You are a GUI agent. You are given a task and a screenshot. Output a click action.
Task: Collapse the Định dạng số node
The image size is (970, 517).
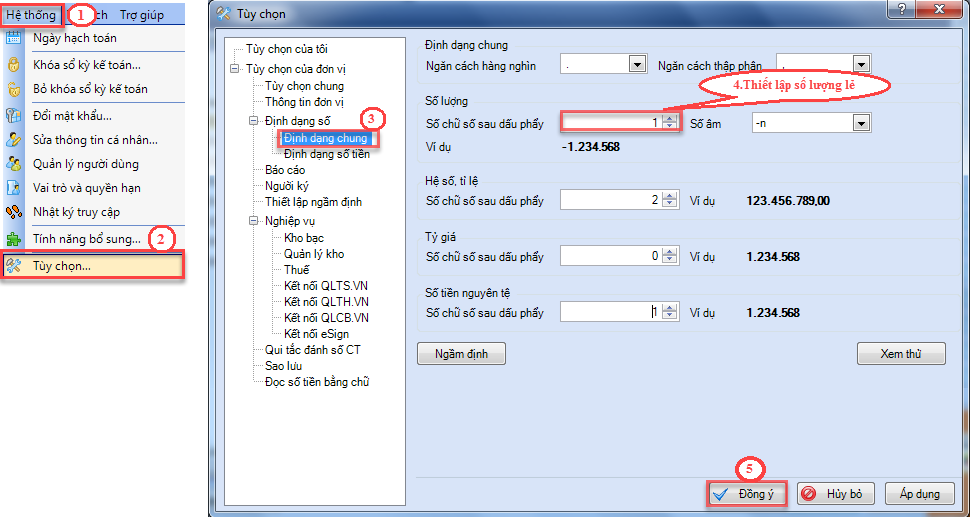(x=253, y=122)
